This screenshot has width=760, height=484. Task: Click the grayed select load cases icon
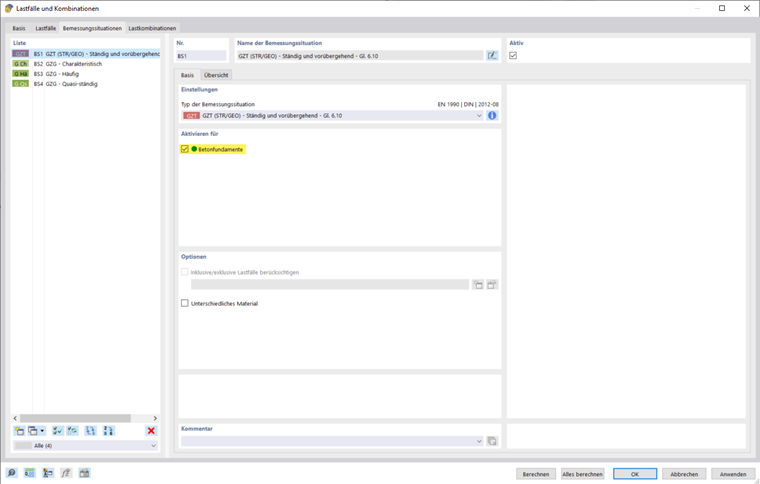pyautogui.click(x=478, y=285)
